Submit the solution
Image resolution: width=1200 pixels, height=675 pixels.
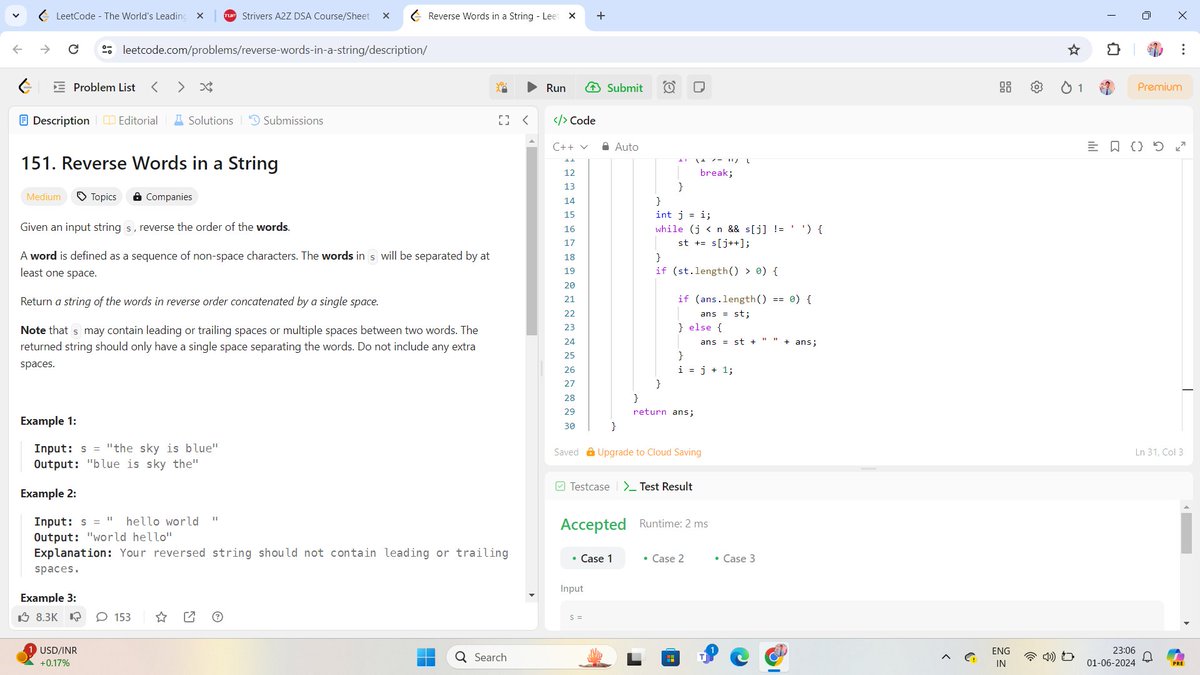click(x=614, y=88)
